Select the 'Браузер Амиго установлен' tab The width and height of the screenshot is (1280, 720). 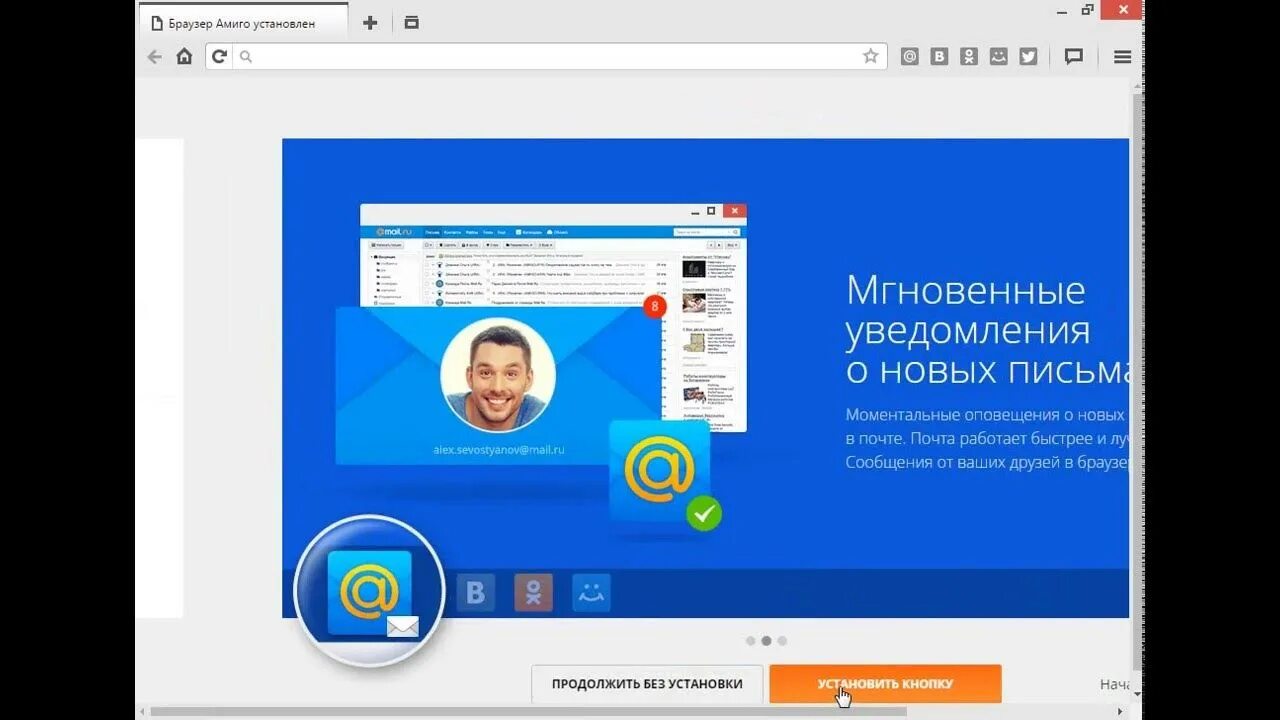(x=243, y=22)
